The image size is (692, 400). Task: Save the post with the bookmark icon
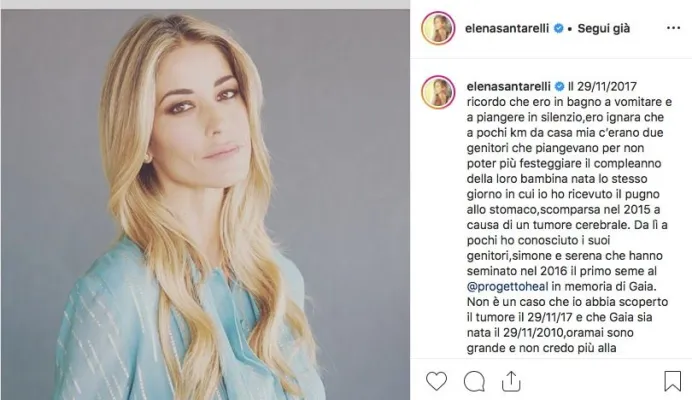click(x=672, y=381)
